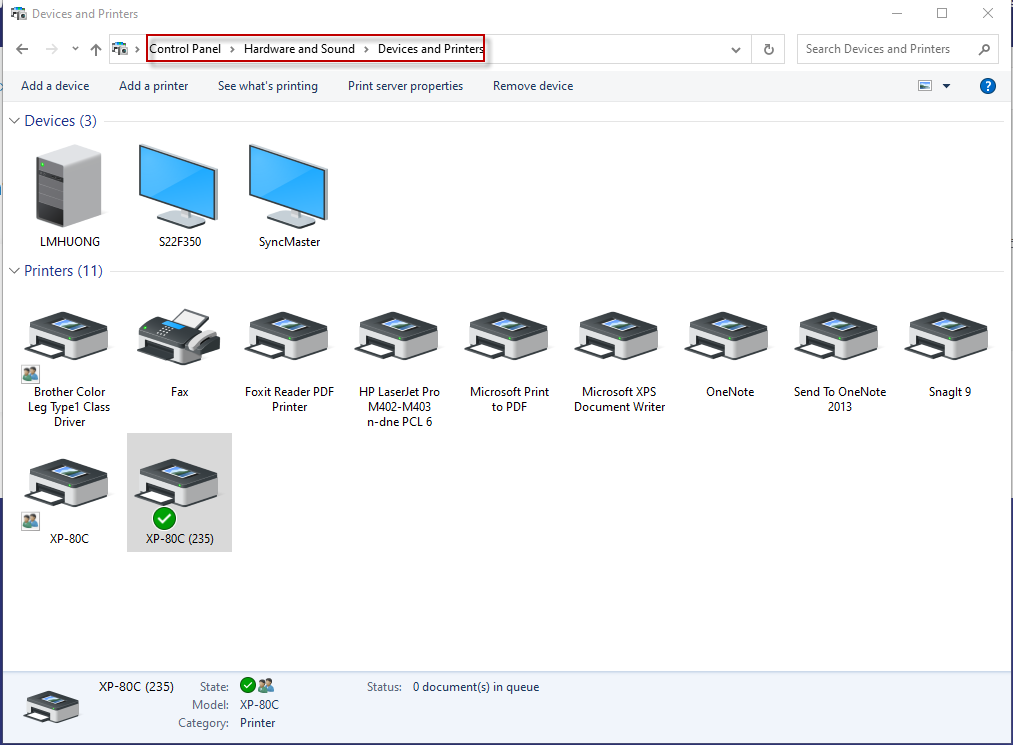Open the recent locations dropdown arrow
This screenshot has height=745, width=1013.
tap(76, 49)
